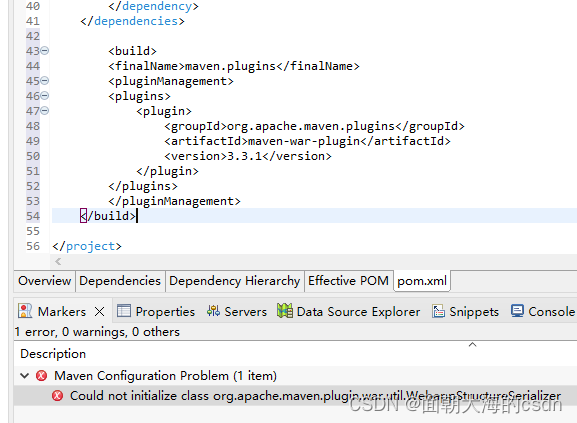Click the '1 error, 0 warnings, 0 others' summary
This screenshot has width=577, height=423.
point(97,332)
